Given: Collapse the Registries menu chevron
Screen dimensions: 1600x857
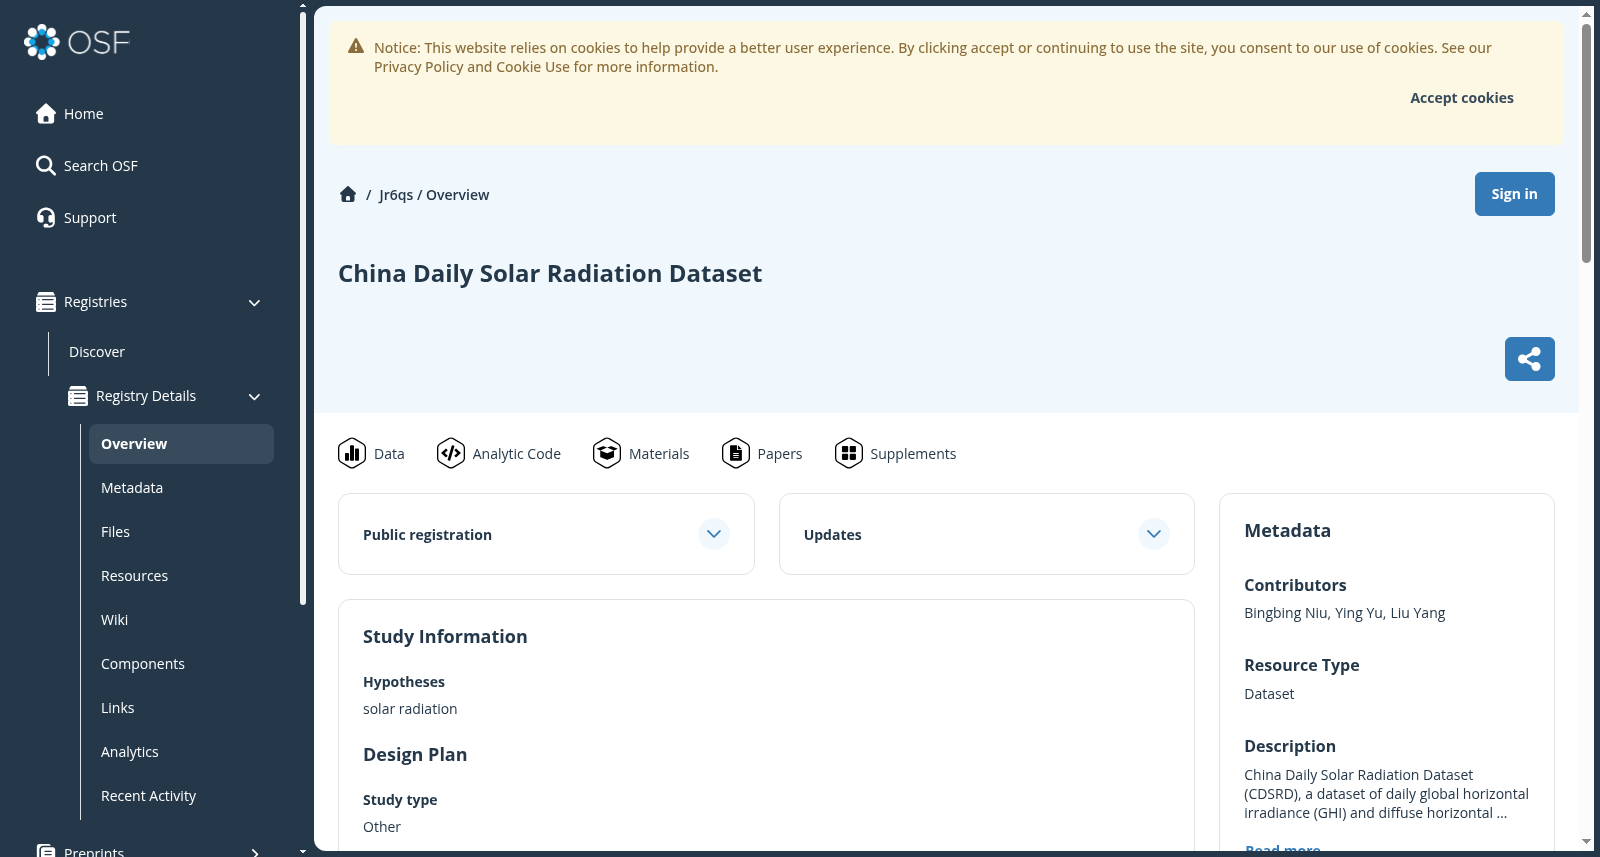Looking at the screenshot, I should point(254,303).
